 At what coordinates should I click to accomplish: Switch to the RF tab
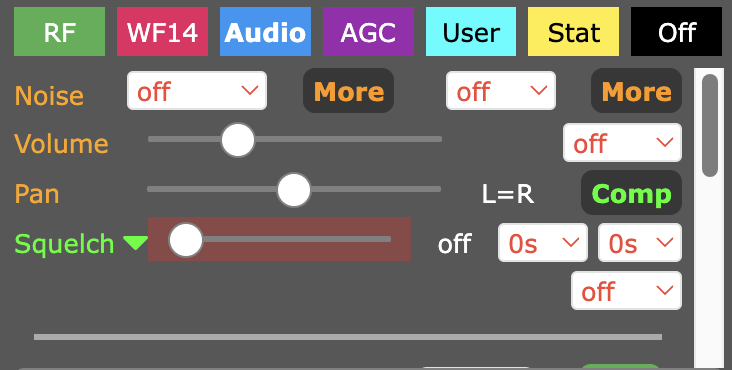coord(59,32)
